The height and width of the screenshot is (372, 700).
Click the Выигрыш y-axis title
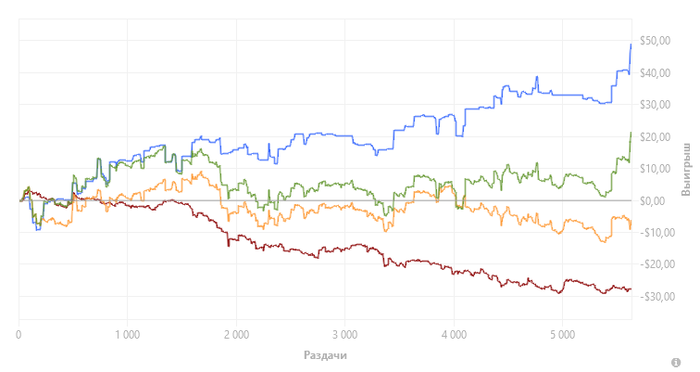coord(686,169)
